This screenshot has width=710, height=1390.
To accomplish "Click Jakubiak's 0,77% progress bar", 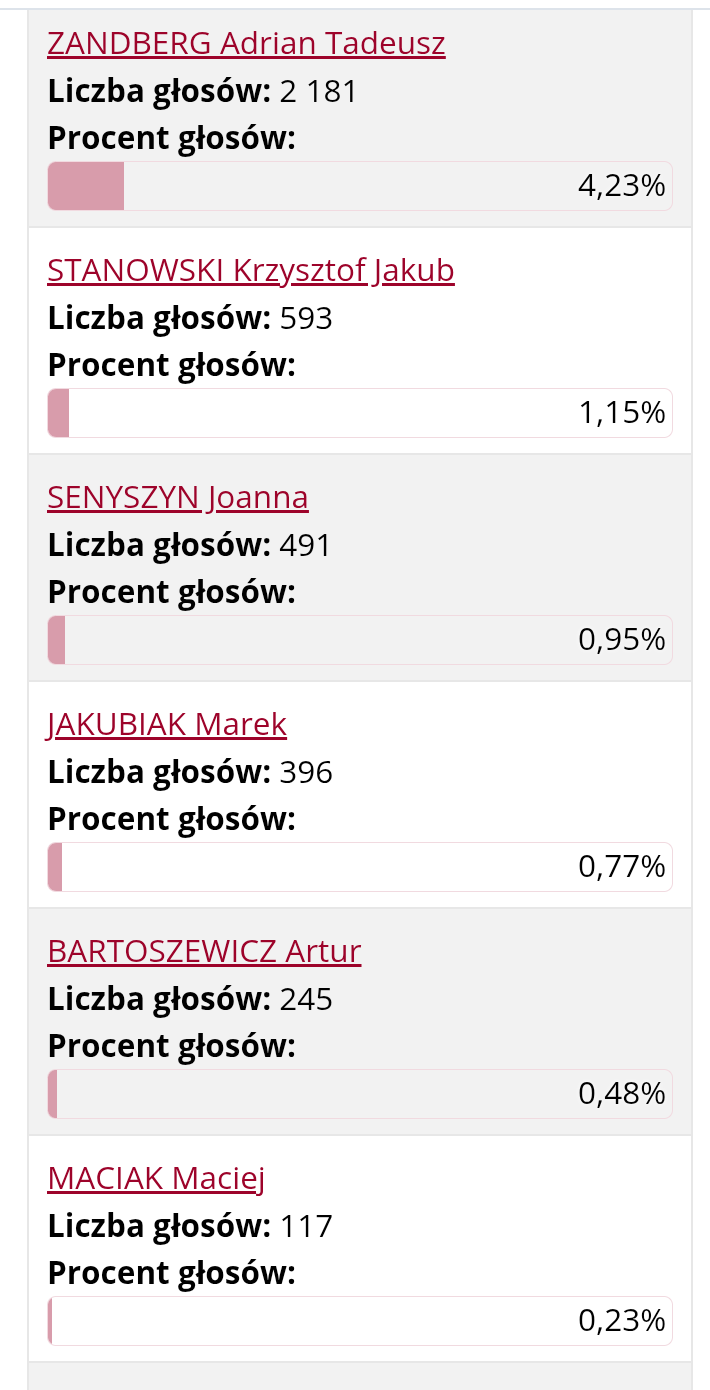I will [360, 867].
